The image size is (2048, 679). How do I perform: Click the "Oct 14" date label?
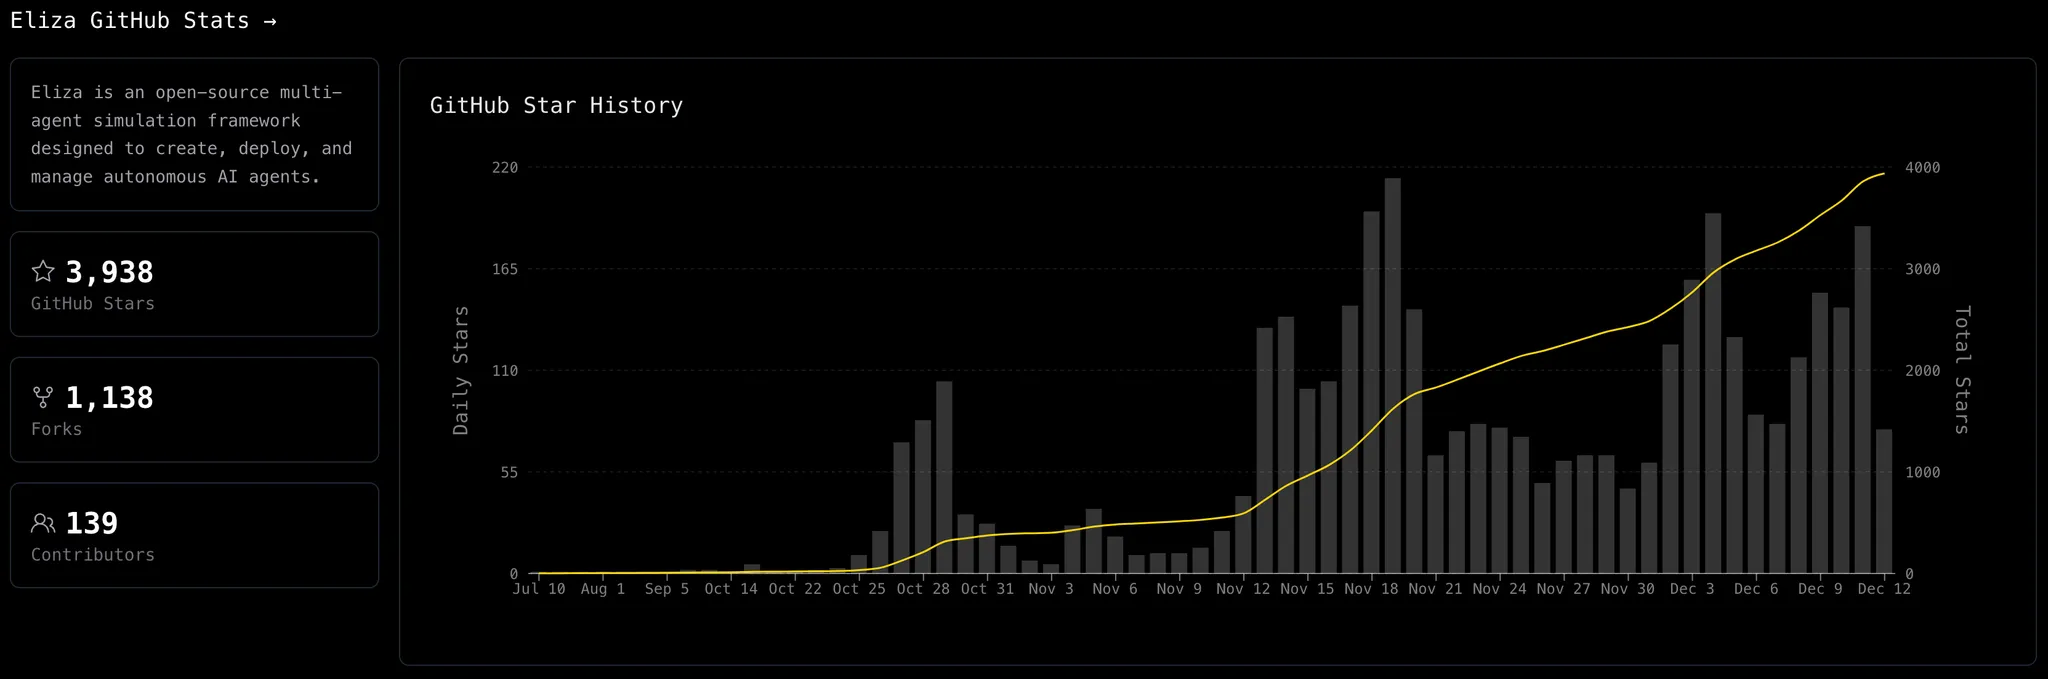pyautogui.click(x=731, y=589)
